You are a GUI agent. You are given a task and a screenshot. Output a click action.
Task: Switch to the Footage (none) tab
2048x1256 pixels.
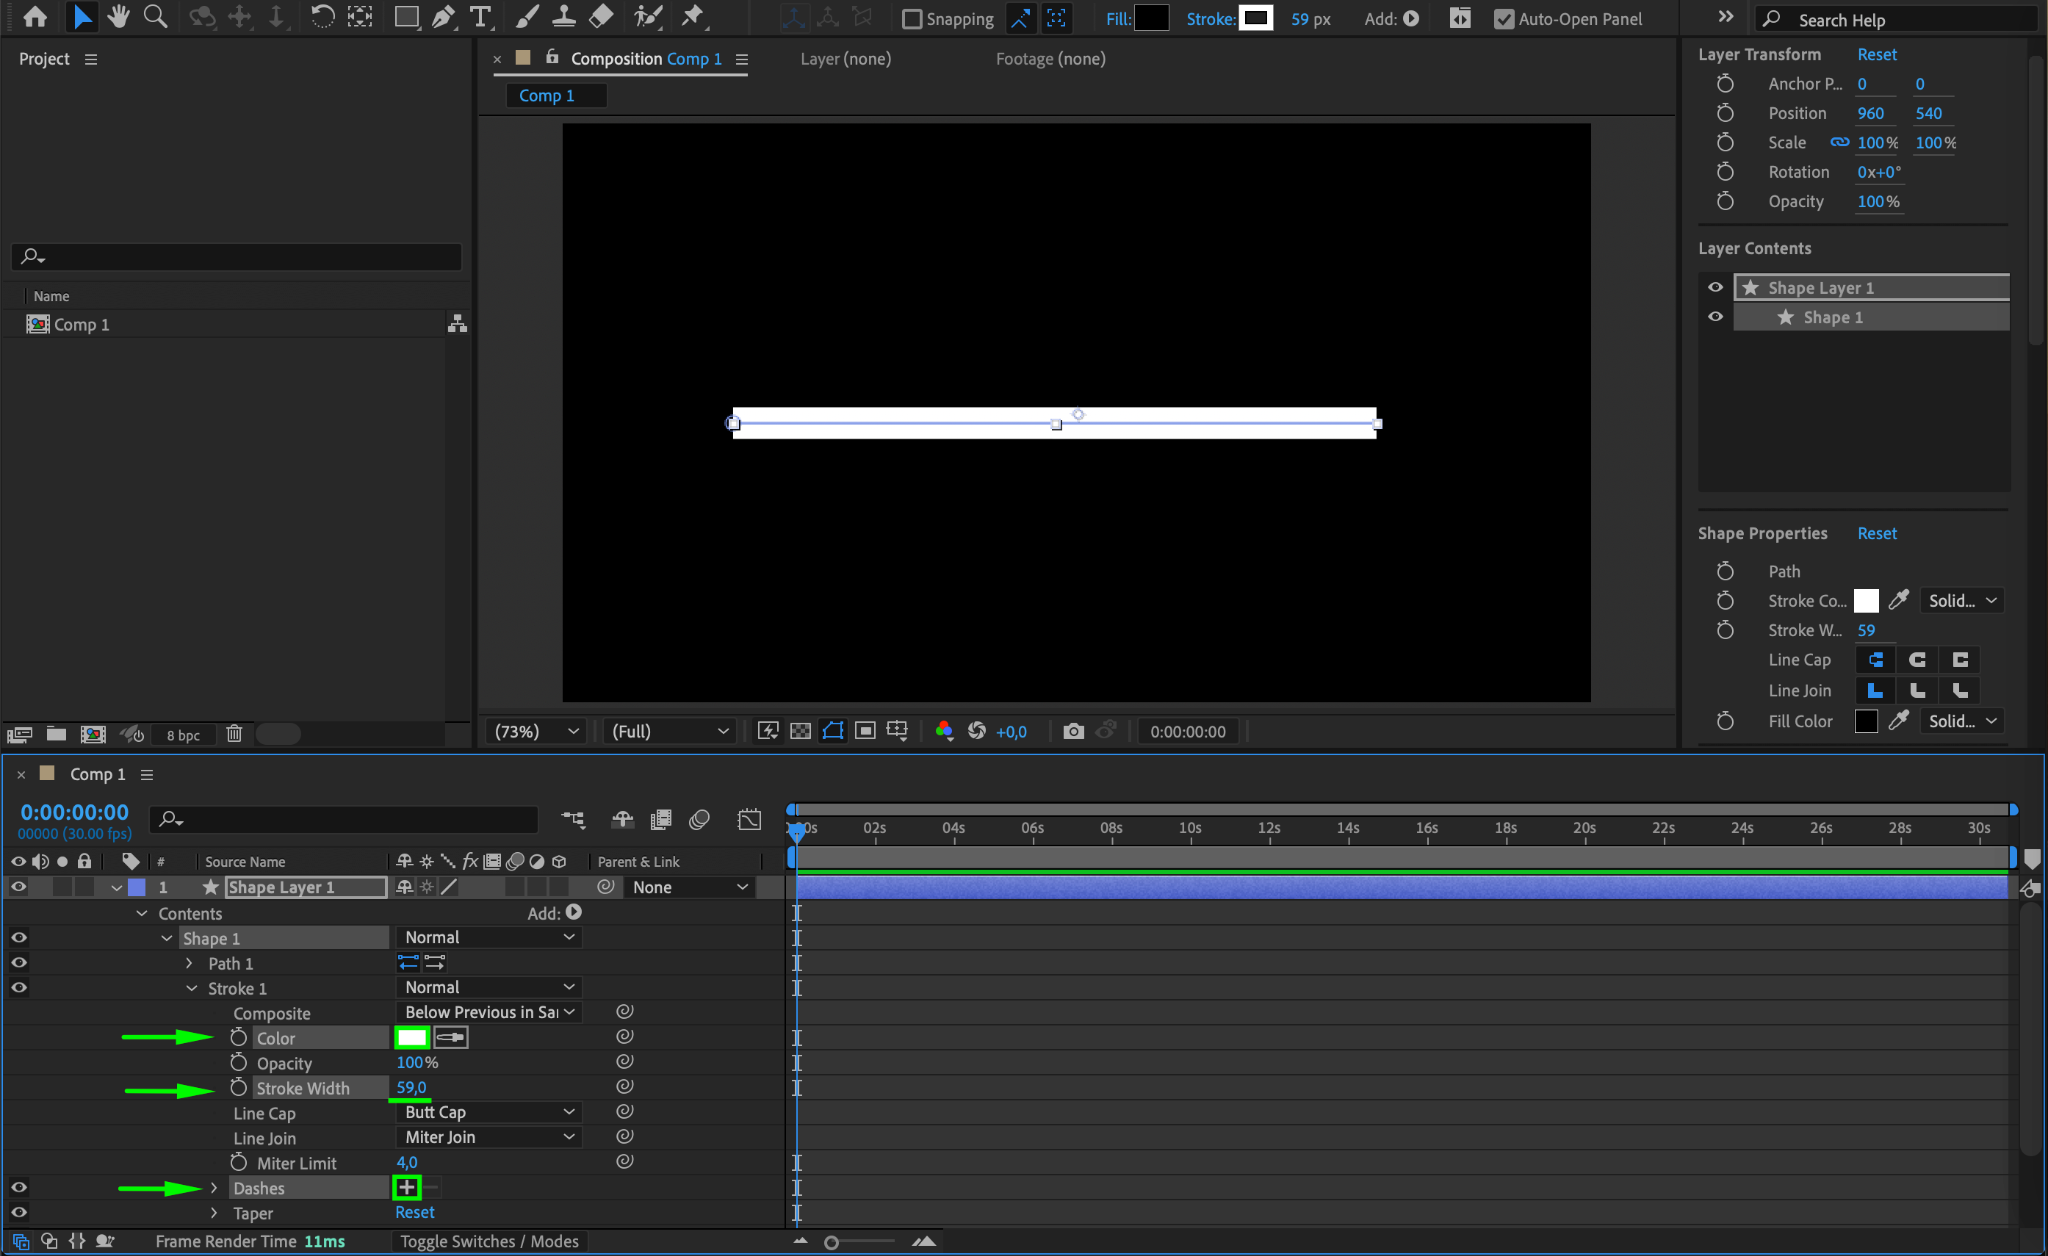[1050, 59]
